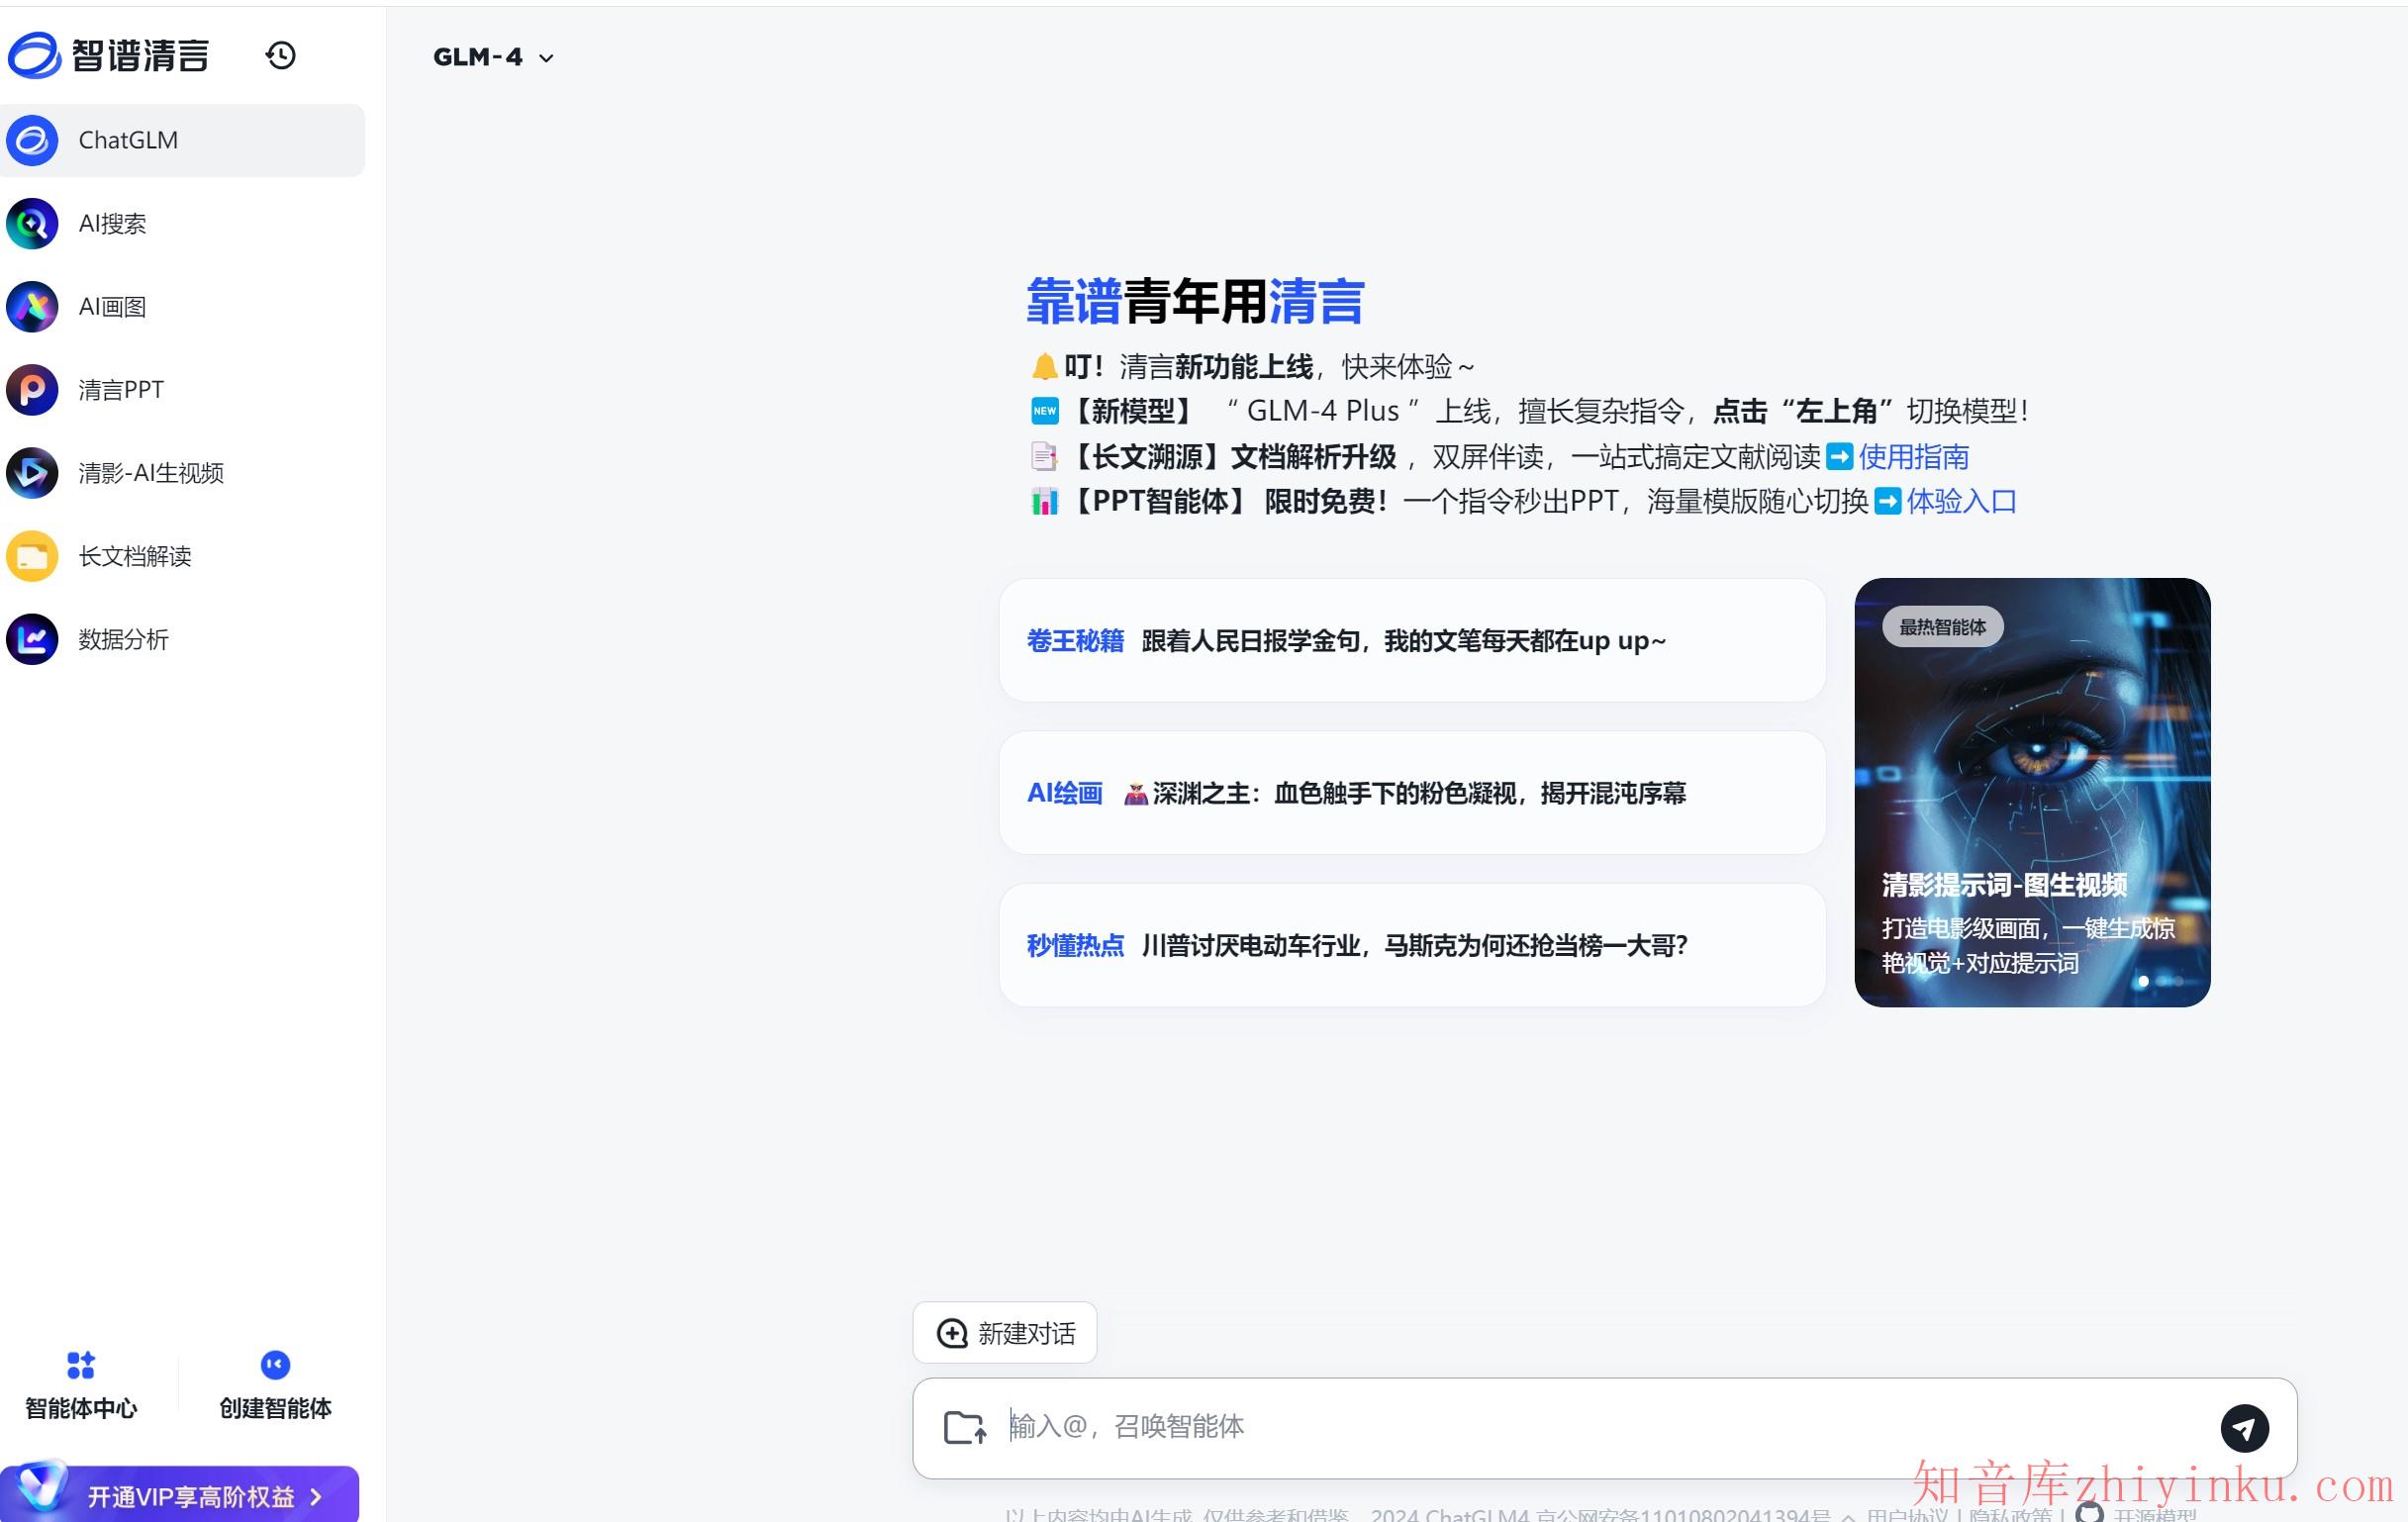This screenshot has width=2408, height=1522.
Task: Upload a file using the folder icon
Action: (963, 1428)
